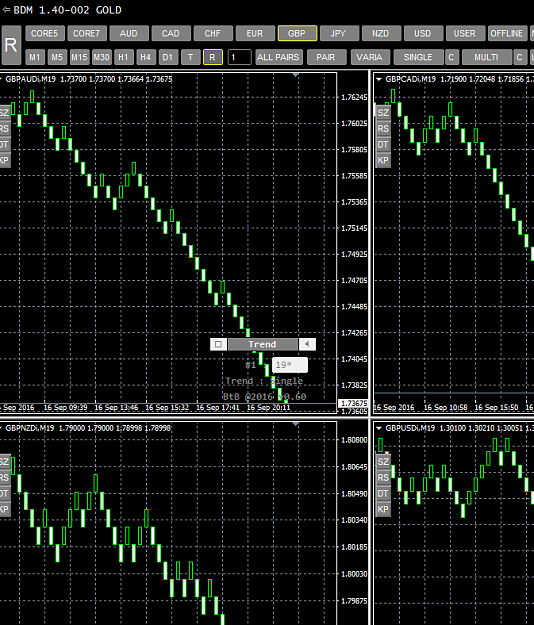The image size is (534, 625).
Task: Click GBPAUD current price label 1.73675
Action: tap(353, 403)
